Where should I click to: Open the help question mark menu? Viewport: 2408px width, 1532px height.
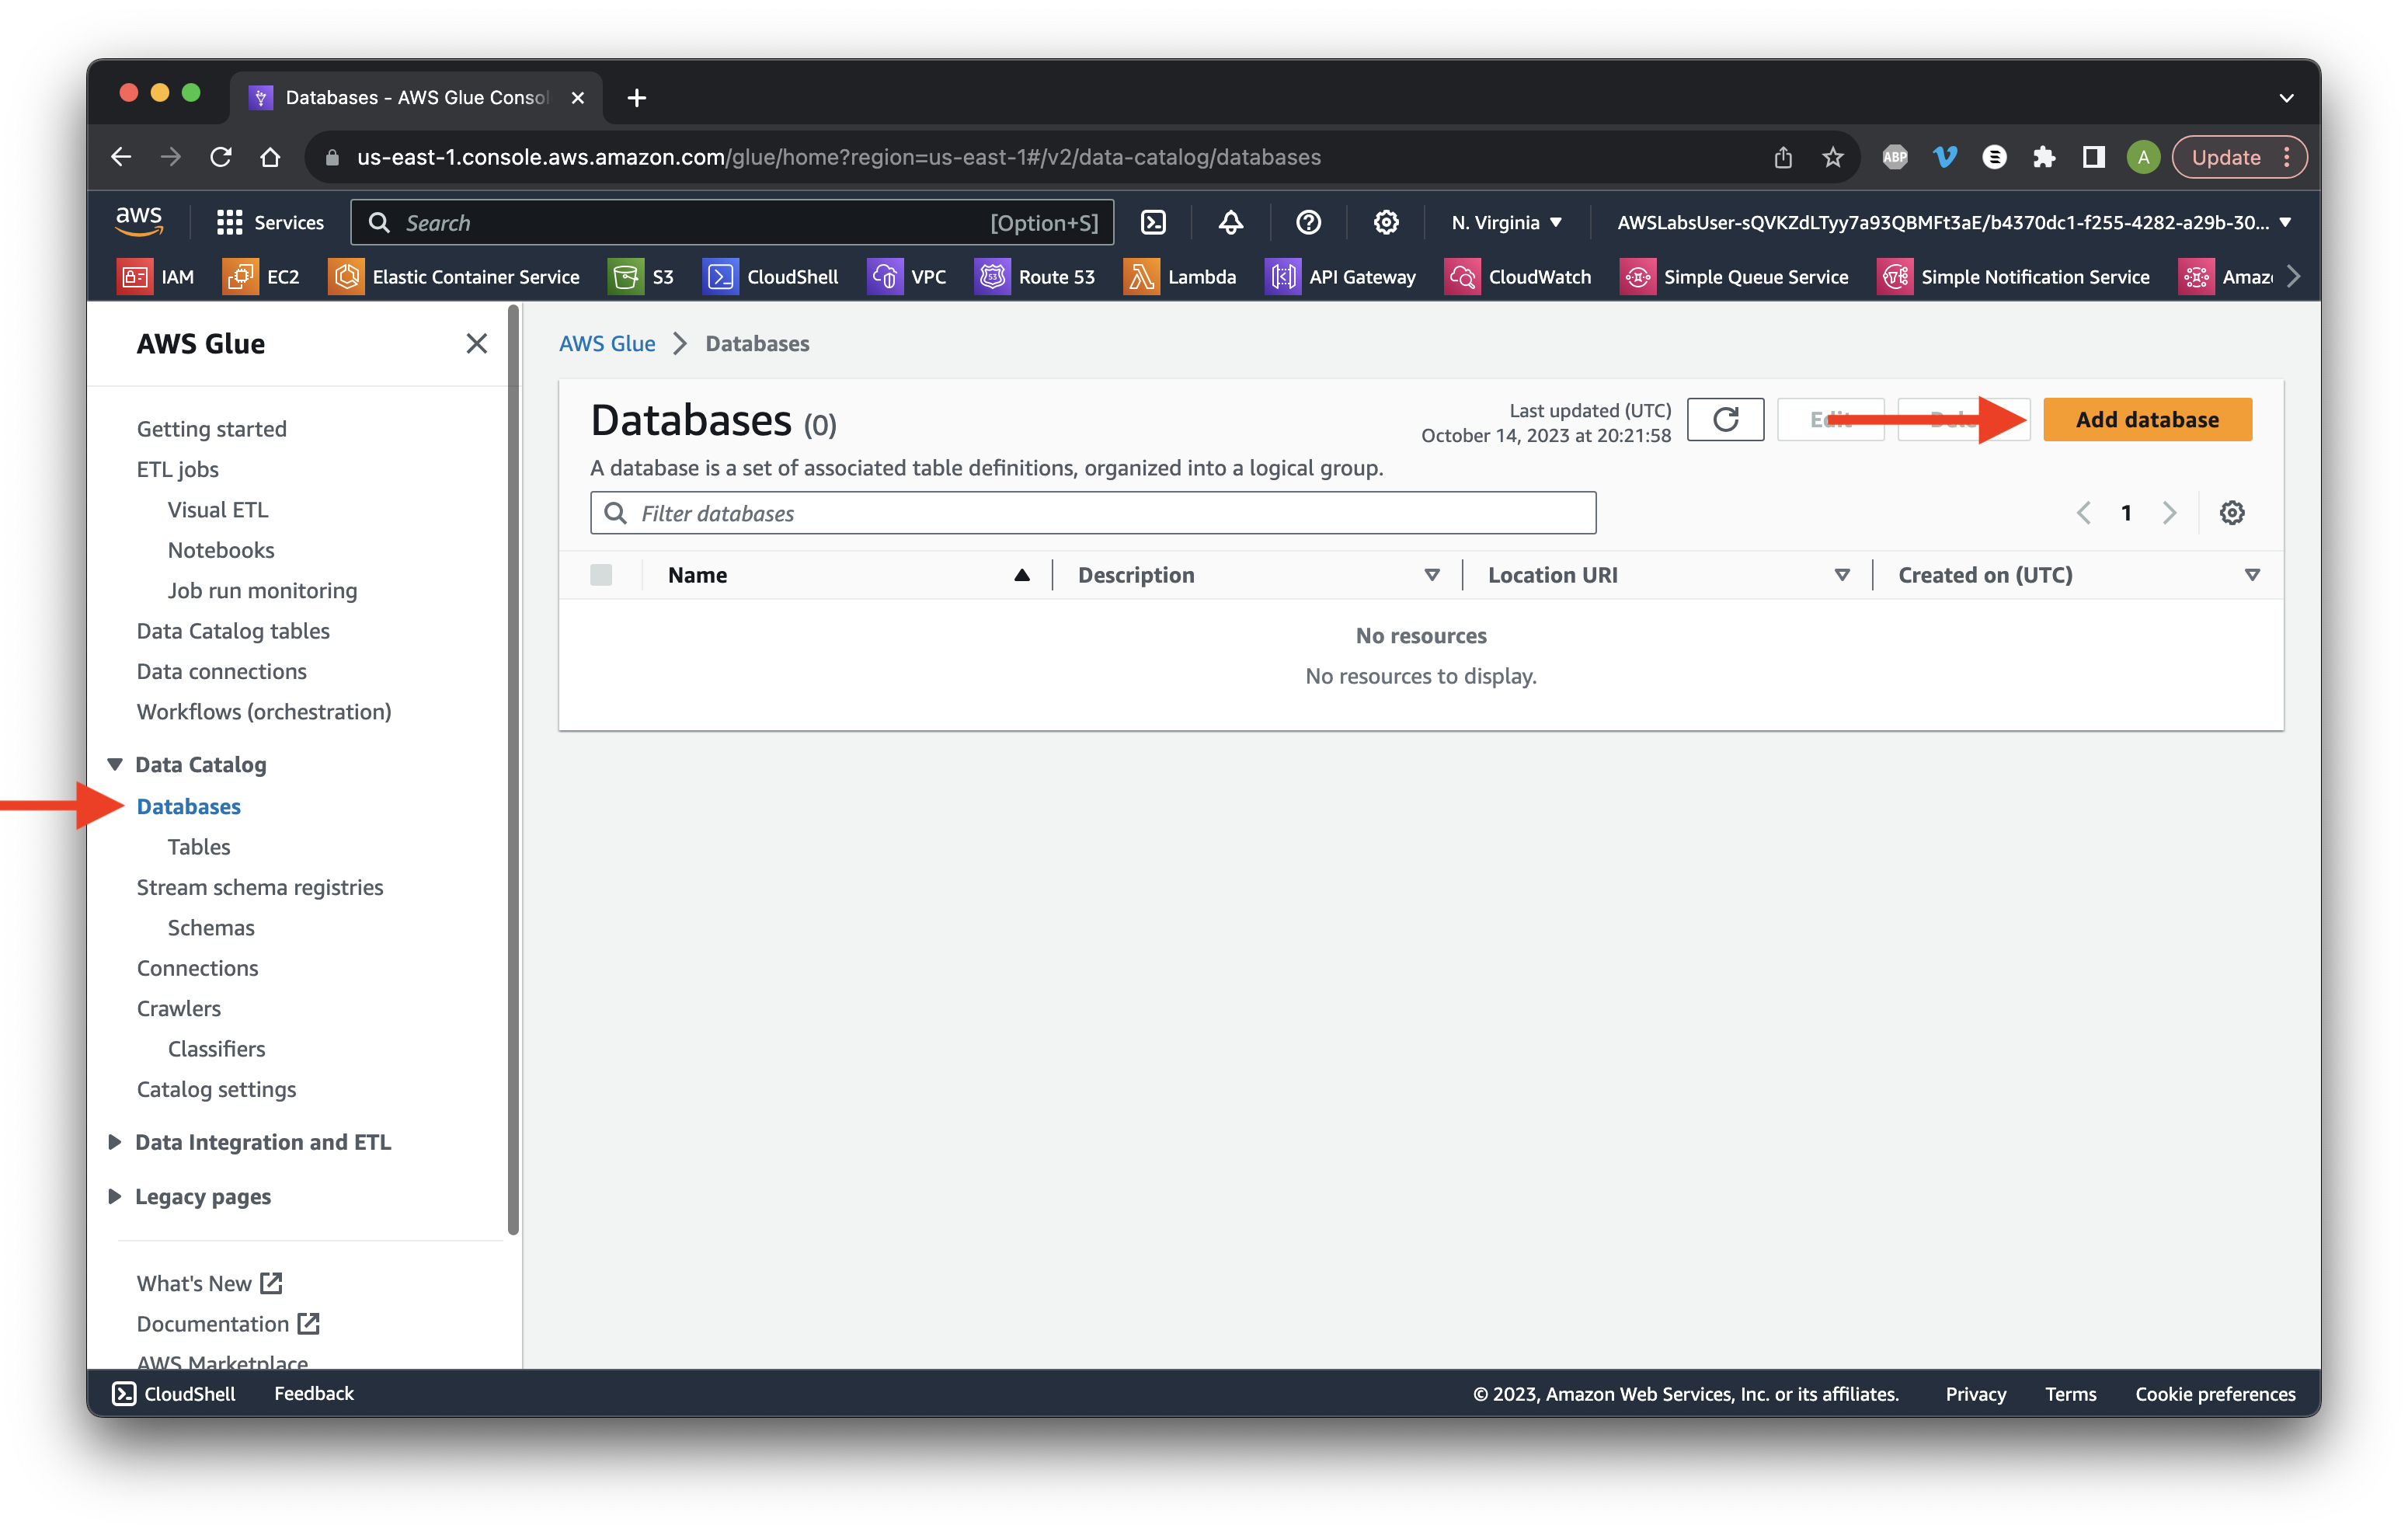(x=1308, y=222)
